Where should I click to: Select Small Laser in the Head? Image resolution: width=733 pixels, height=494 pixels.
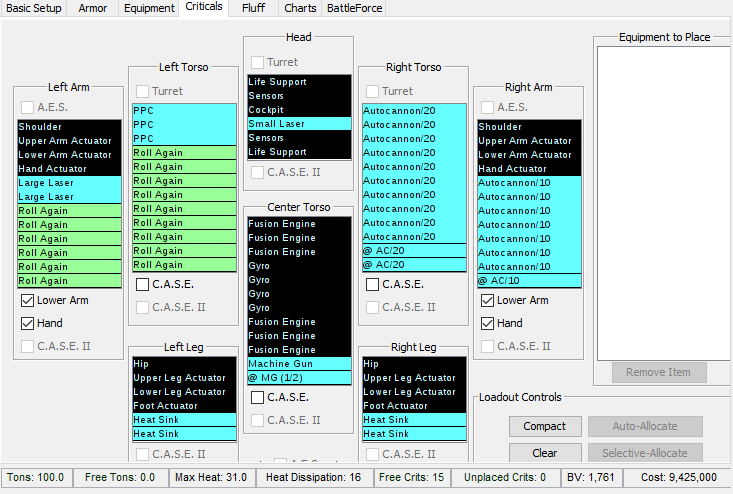tap(299, 124)
